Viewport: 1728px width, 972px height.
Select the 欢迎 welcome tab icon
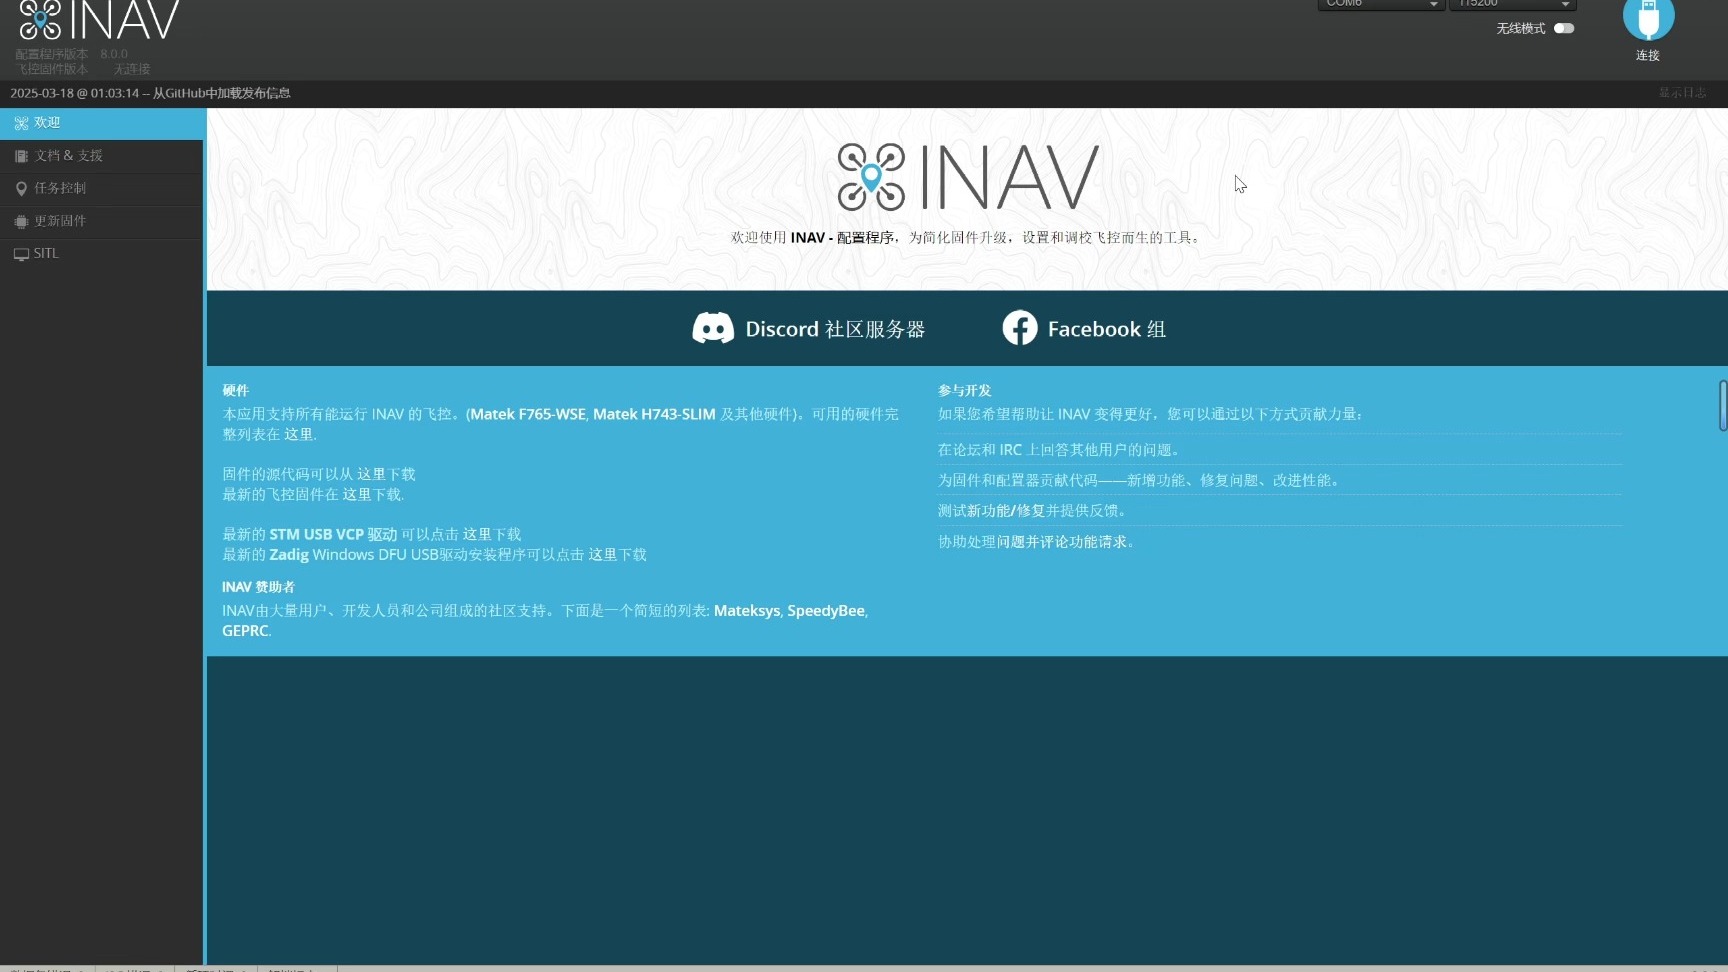pos(22,122)
